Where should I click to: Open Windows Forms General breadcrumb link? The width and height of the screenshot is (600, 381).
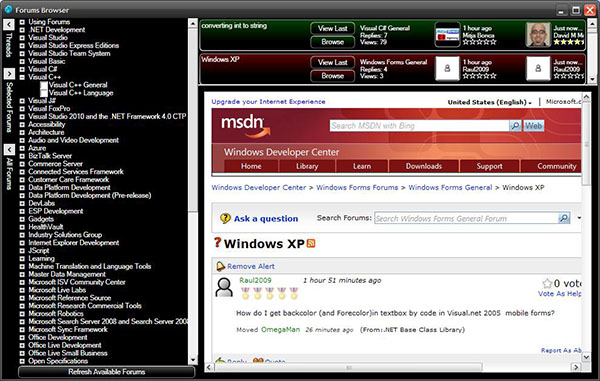click(x=450, y=187)
